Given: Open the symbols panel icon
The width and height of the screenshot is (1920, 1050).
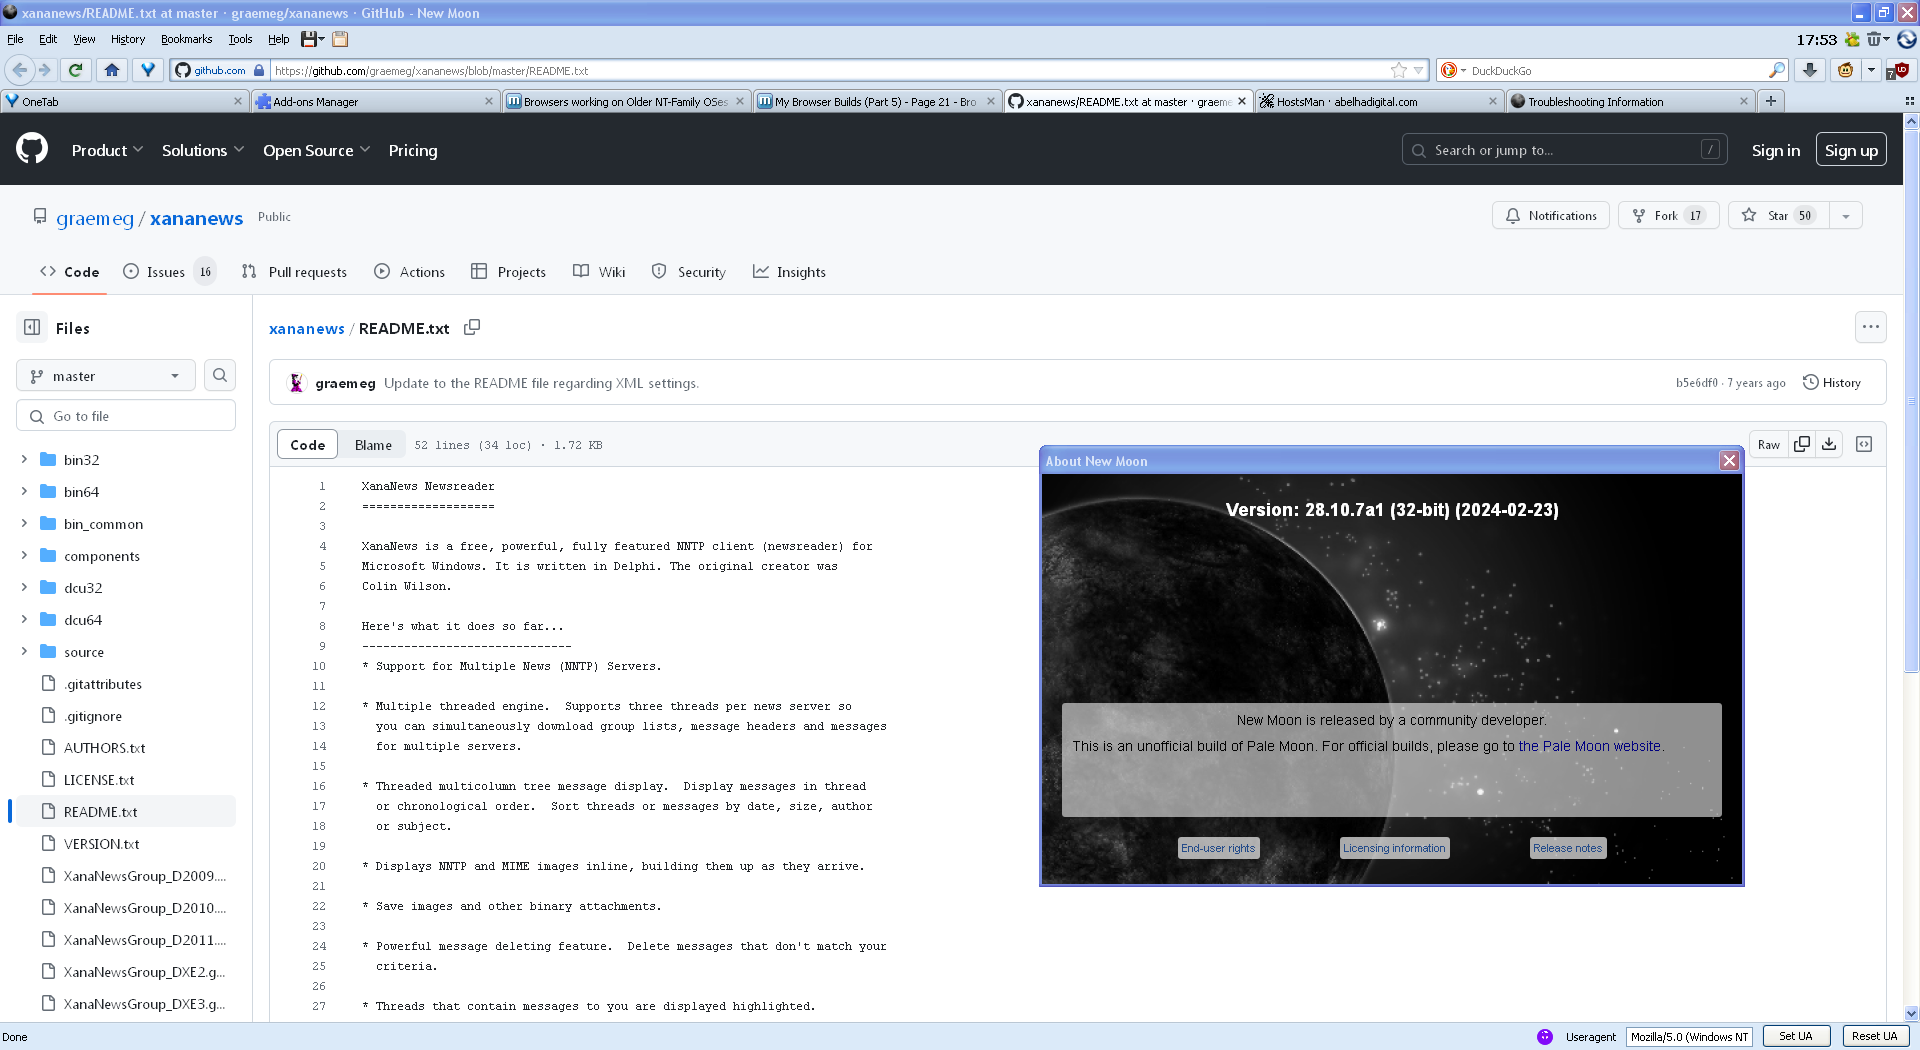Looking at the screenshot, I should [1864, 444].
